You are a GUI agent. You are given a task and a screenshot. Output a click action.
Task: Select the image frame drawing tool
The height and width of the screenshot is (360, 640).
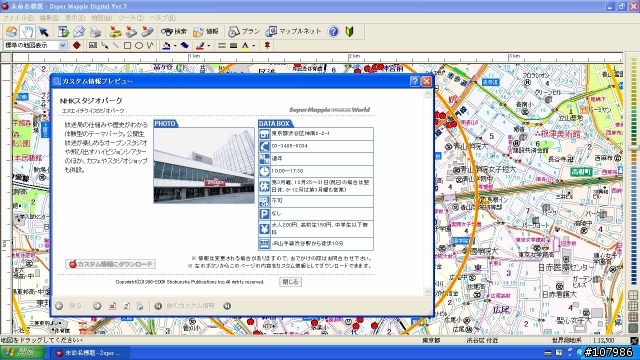tap(93, 45)
